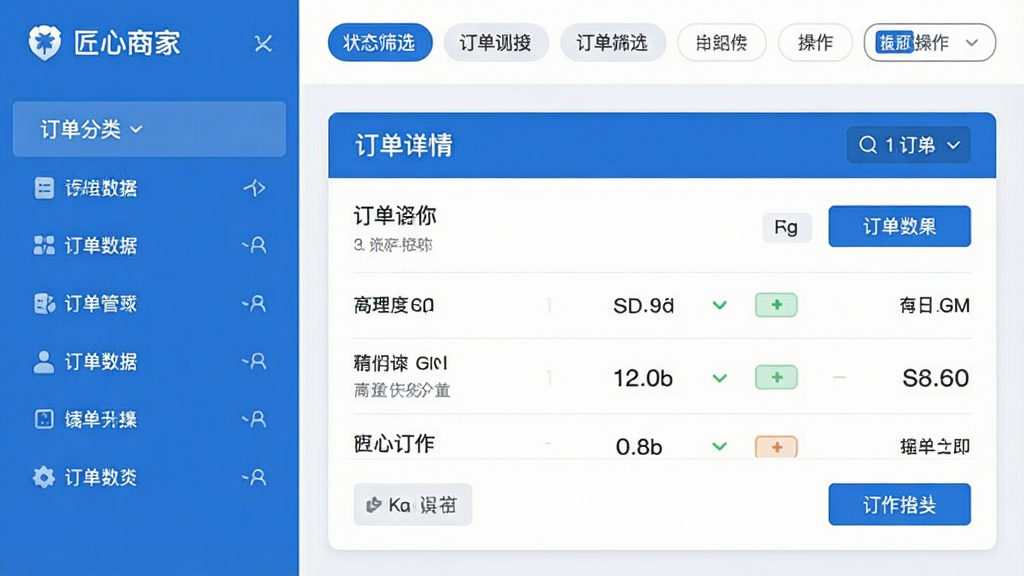Expand the green chevron next to 12.0b
Viewport: 1024px width, 576px height.
(x=720, y=378)
